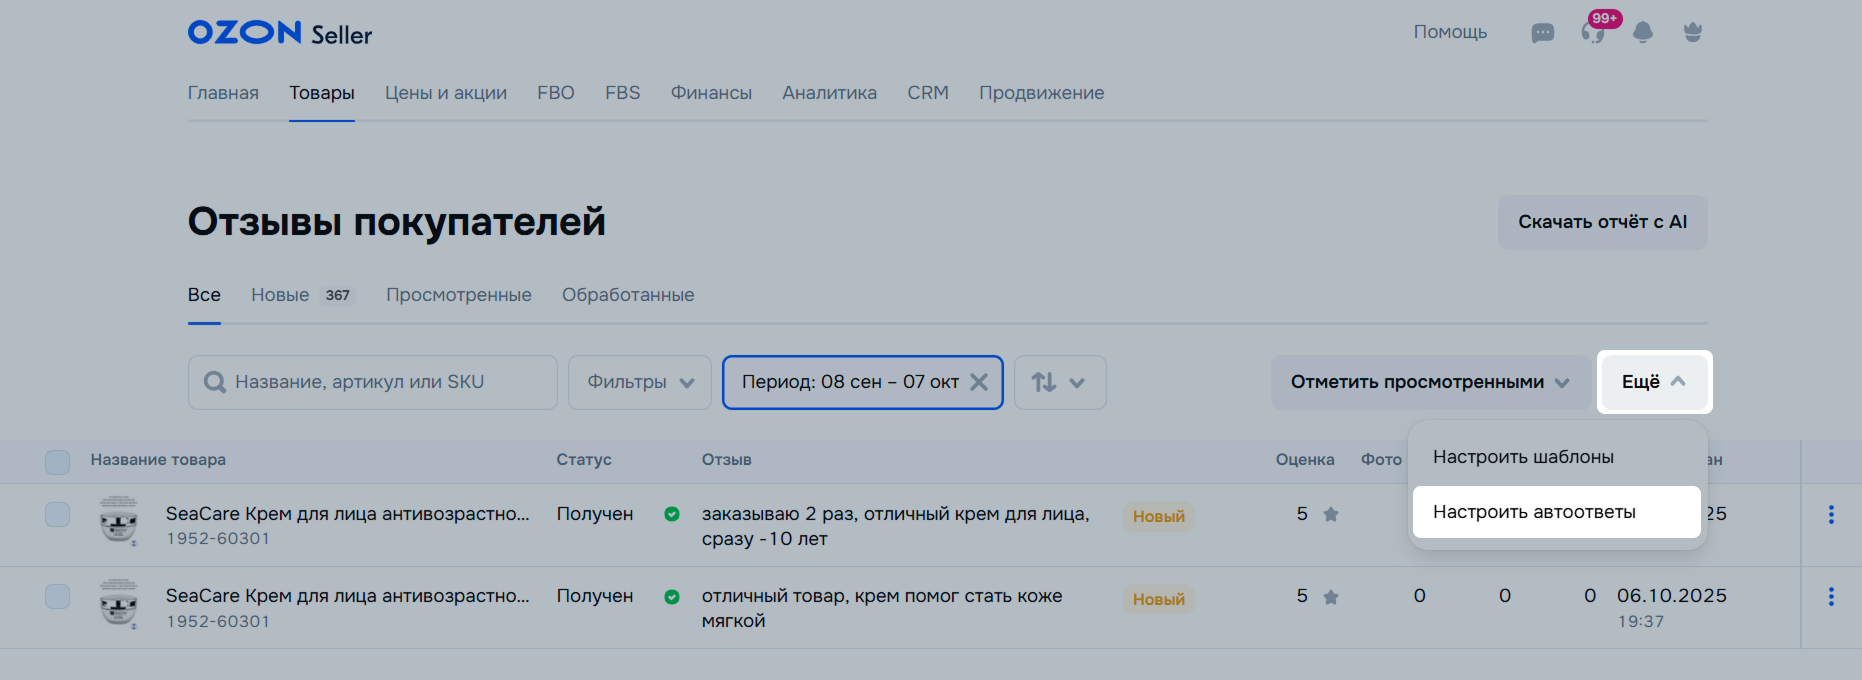Open the chat messages icon in header
1862x680 pixels.
click(1542, 33)
